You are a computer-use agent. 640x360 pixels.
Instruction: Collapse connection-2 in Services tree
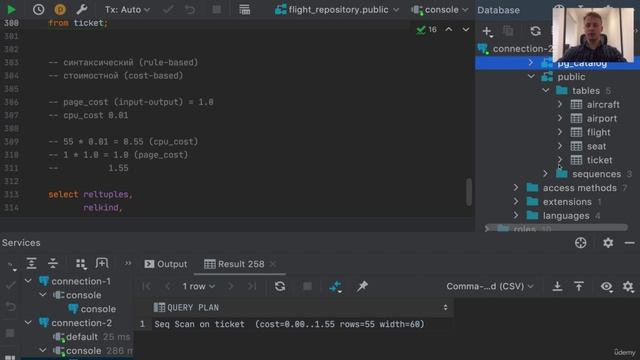pos(28,322)
